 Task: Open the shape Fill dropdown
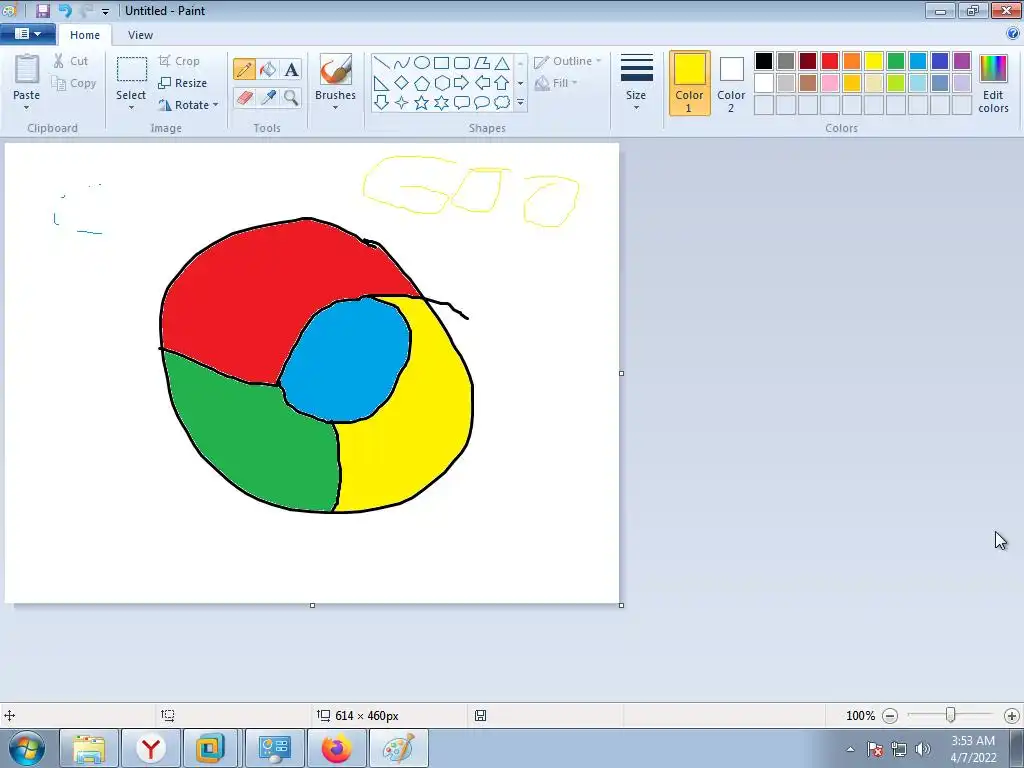(556, 83)
